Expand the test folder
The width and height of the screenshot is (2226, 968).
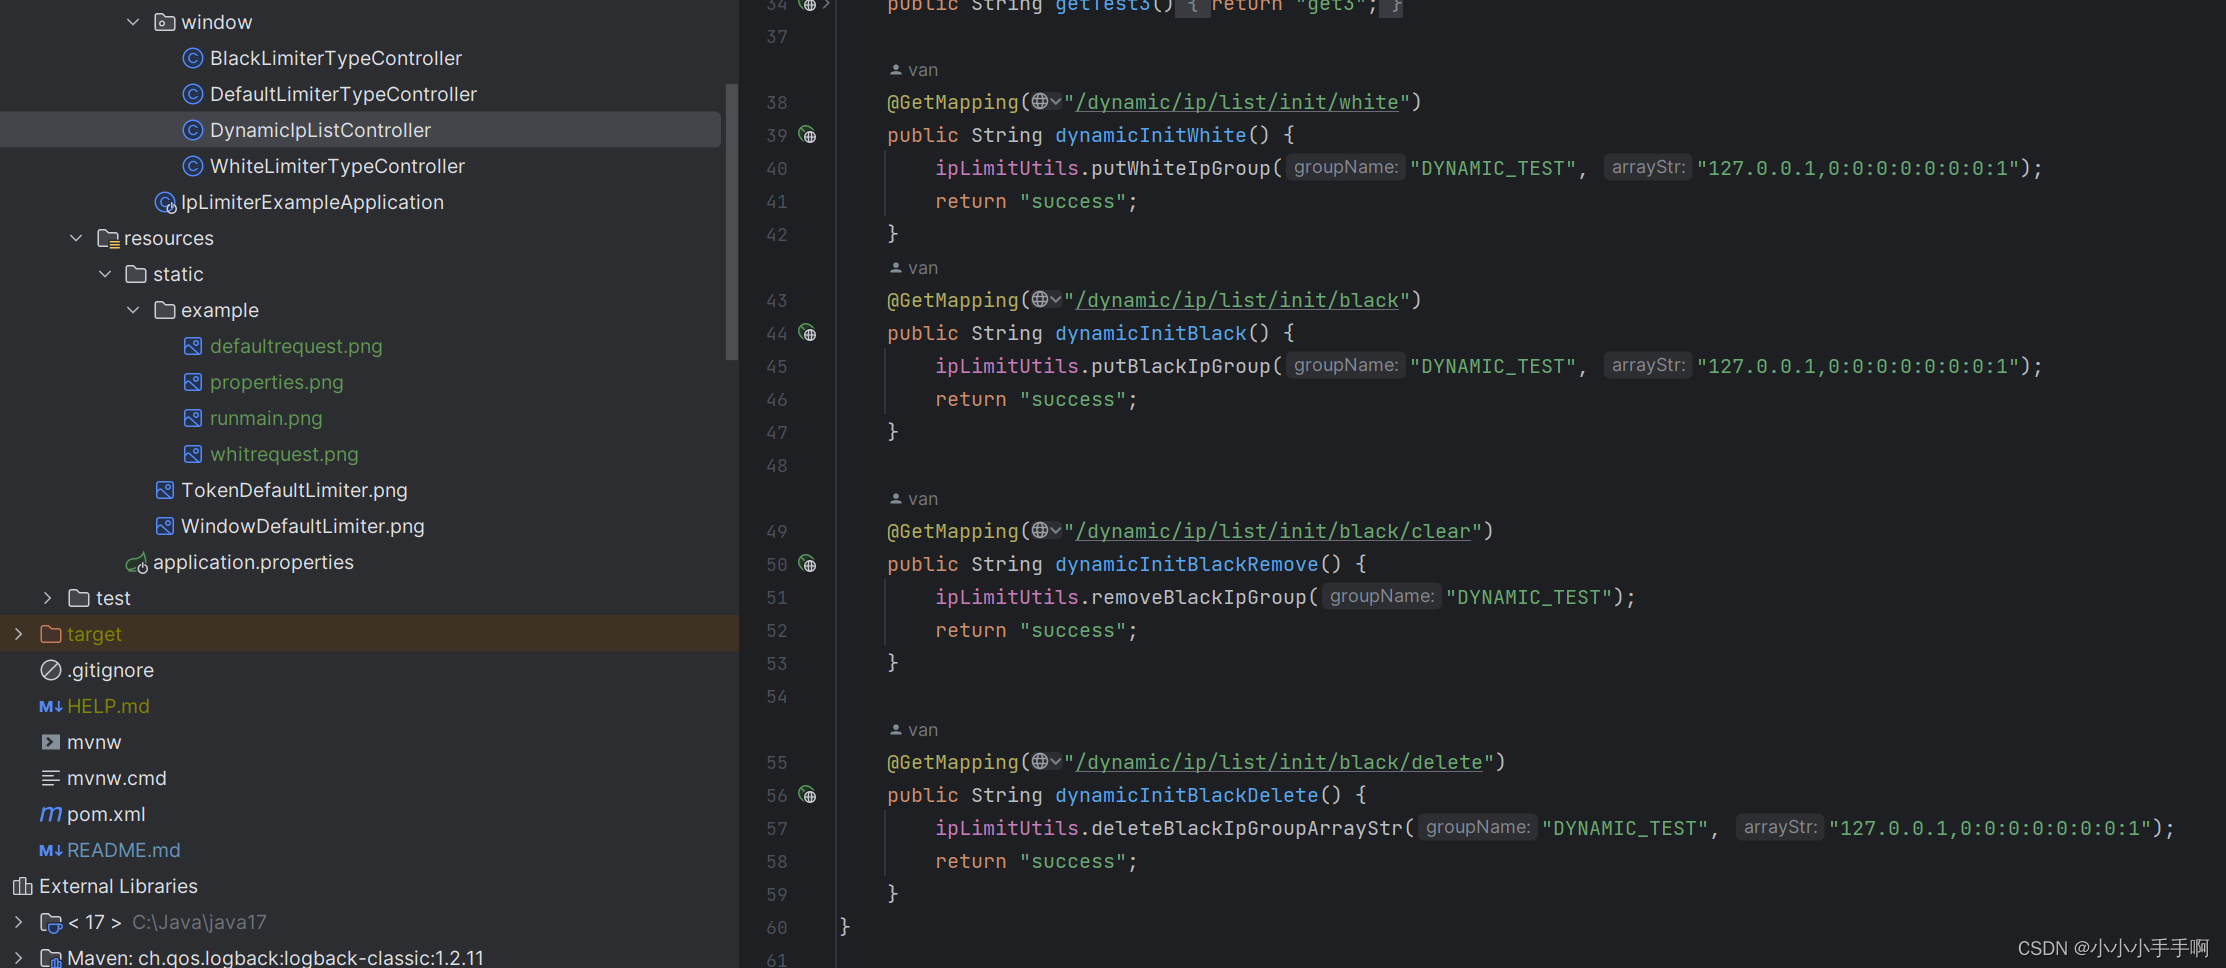tap(47, 598)
